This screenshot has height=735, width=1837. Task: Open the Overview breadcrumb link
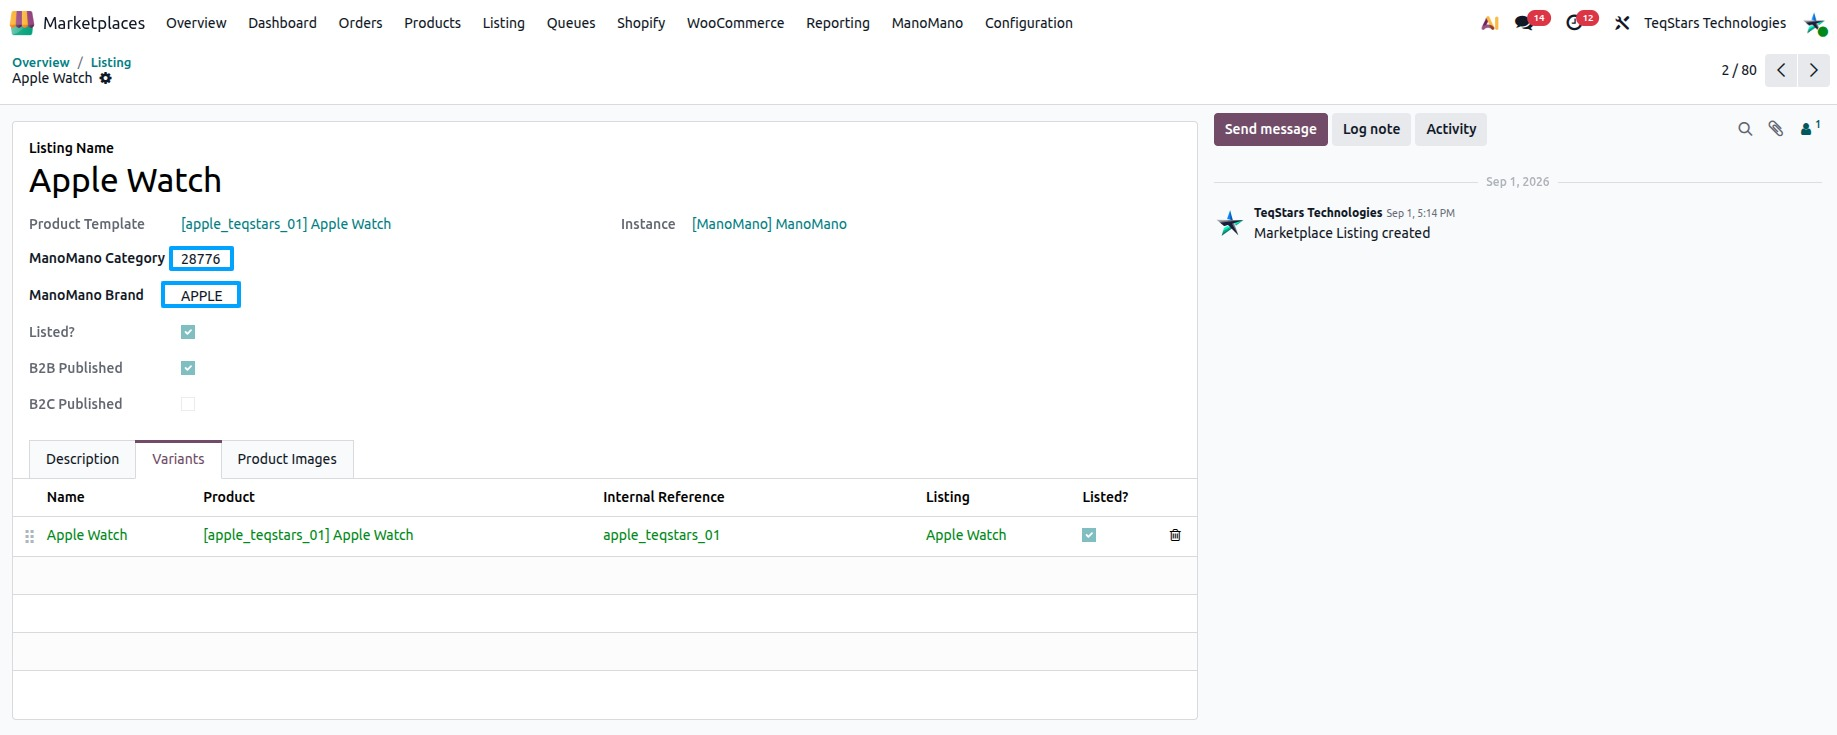(x=41, y=62)
